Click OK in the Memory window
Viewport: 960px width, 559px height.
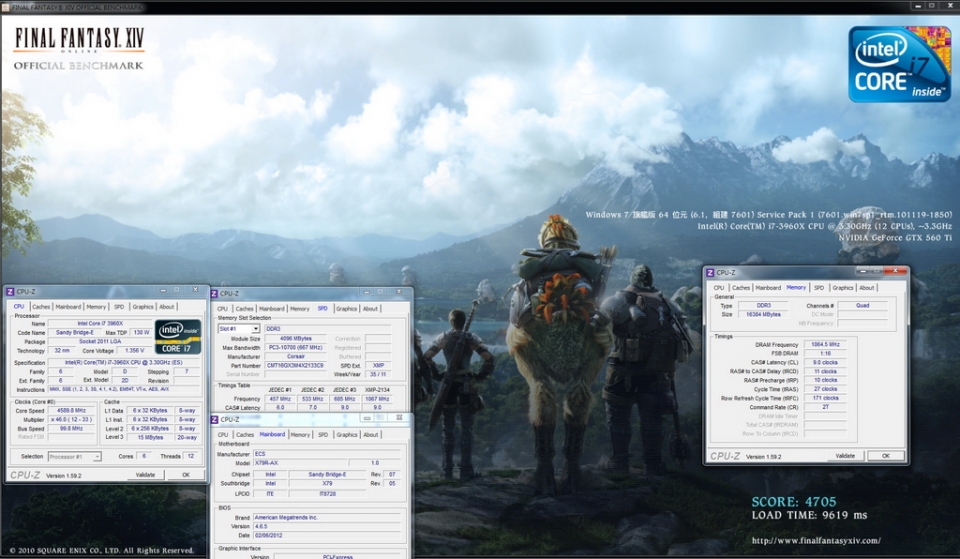[885, 455]
